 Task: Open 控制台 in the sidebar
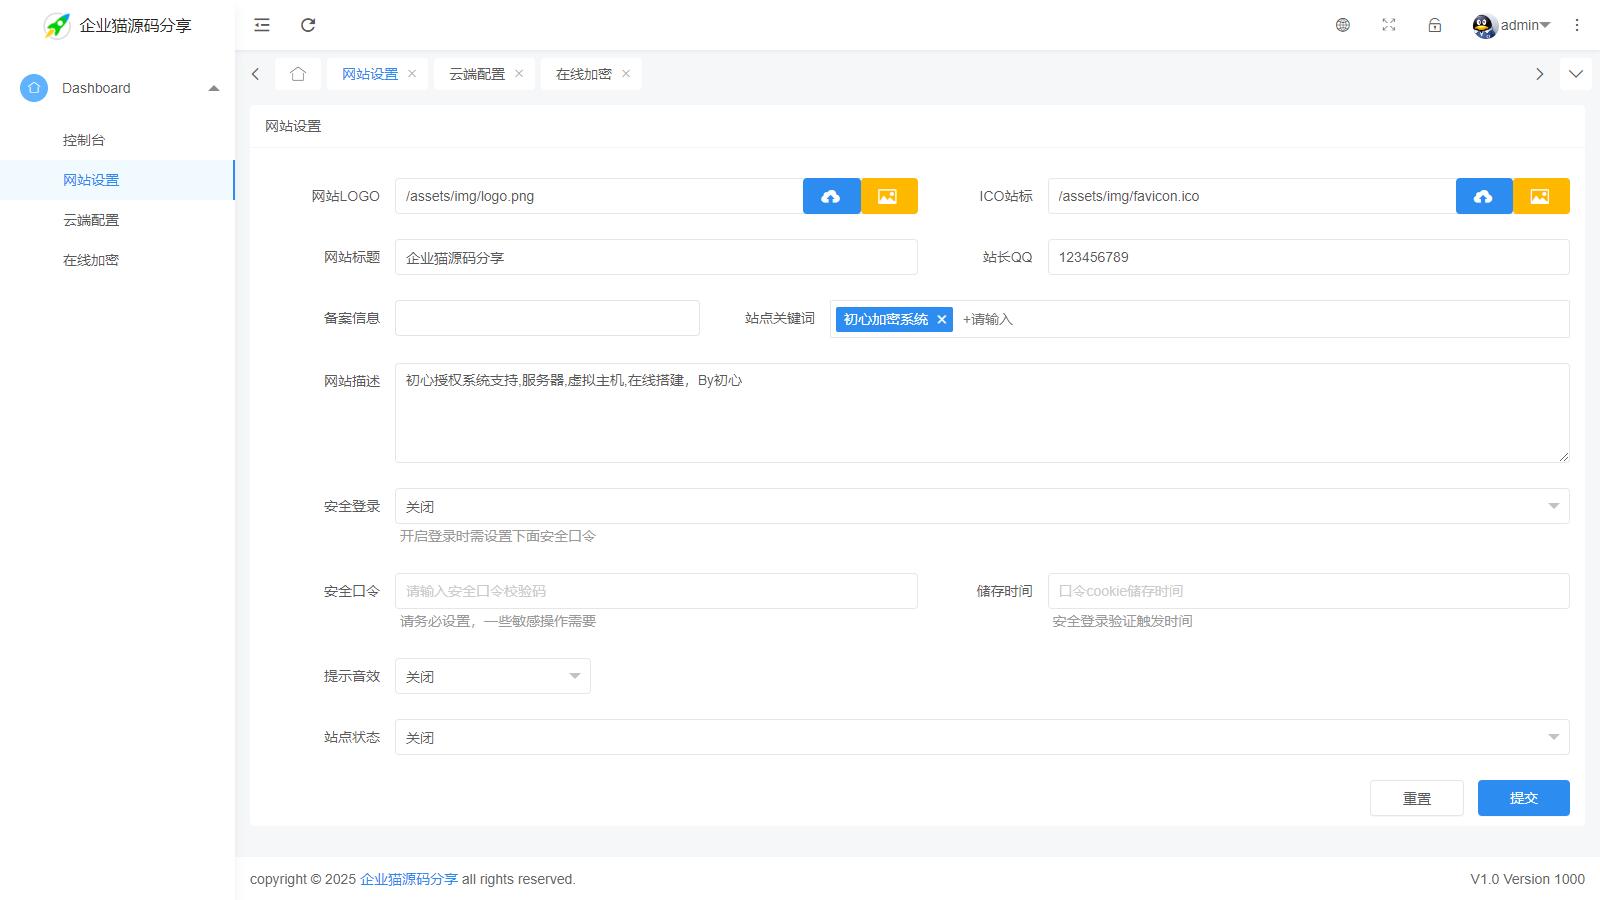[84, 140]
